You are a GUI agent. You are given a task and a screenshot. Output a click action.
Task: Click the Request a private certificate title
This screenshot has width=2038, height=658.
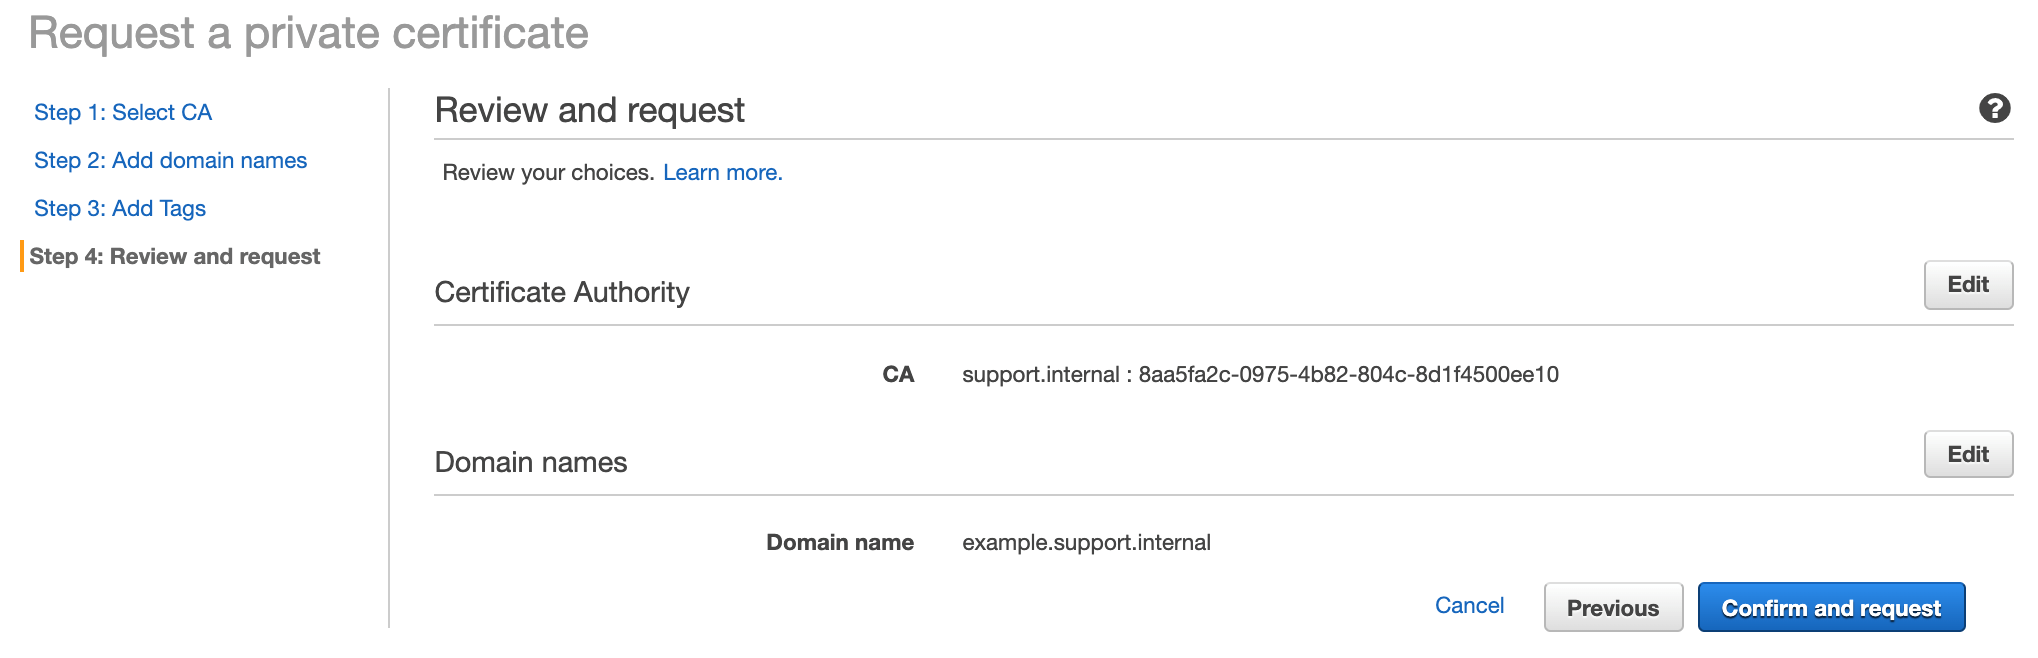coord(308,33)
